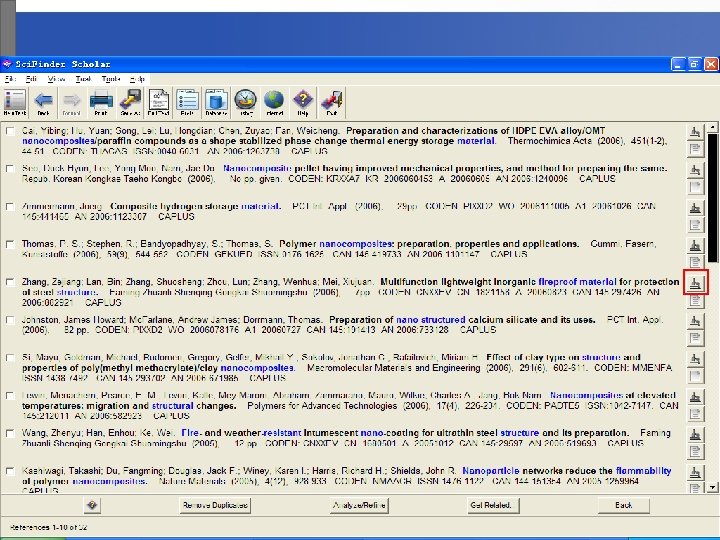Go Back using the blue arrow toolbar icon
The image size is (720, 540).
43,102
